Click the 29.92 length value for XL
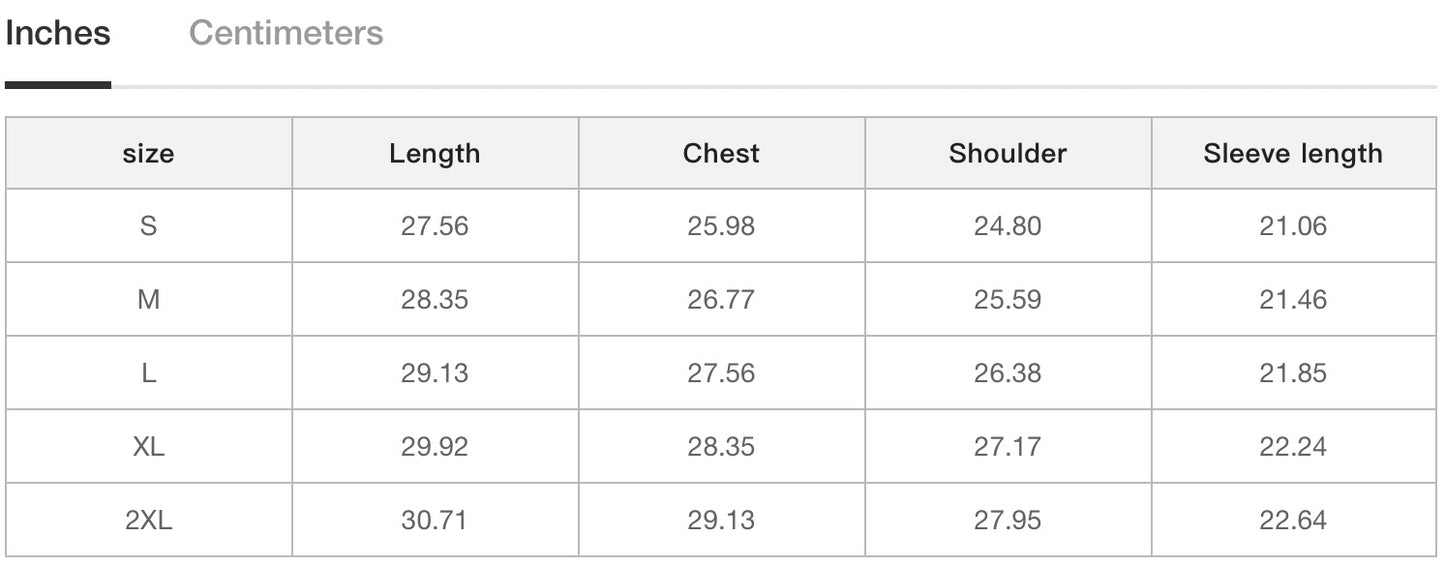 coord(434,446)
